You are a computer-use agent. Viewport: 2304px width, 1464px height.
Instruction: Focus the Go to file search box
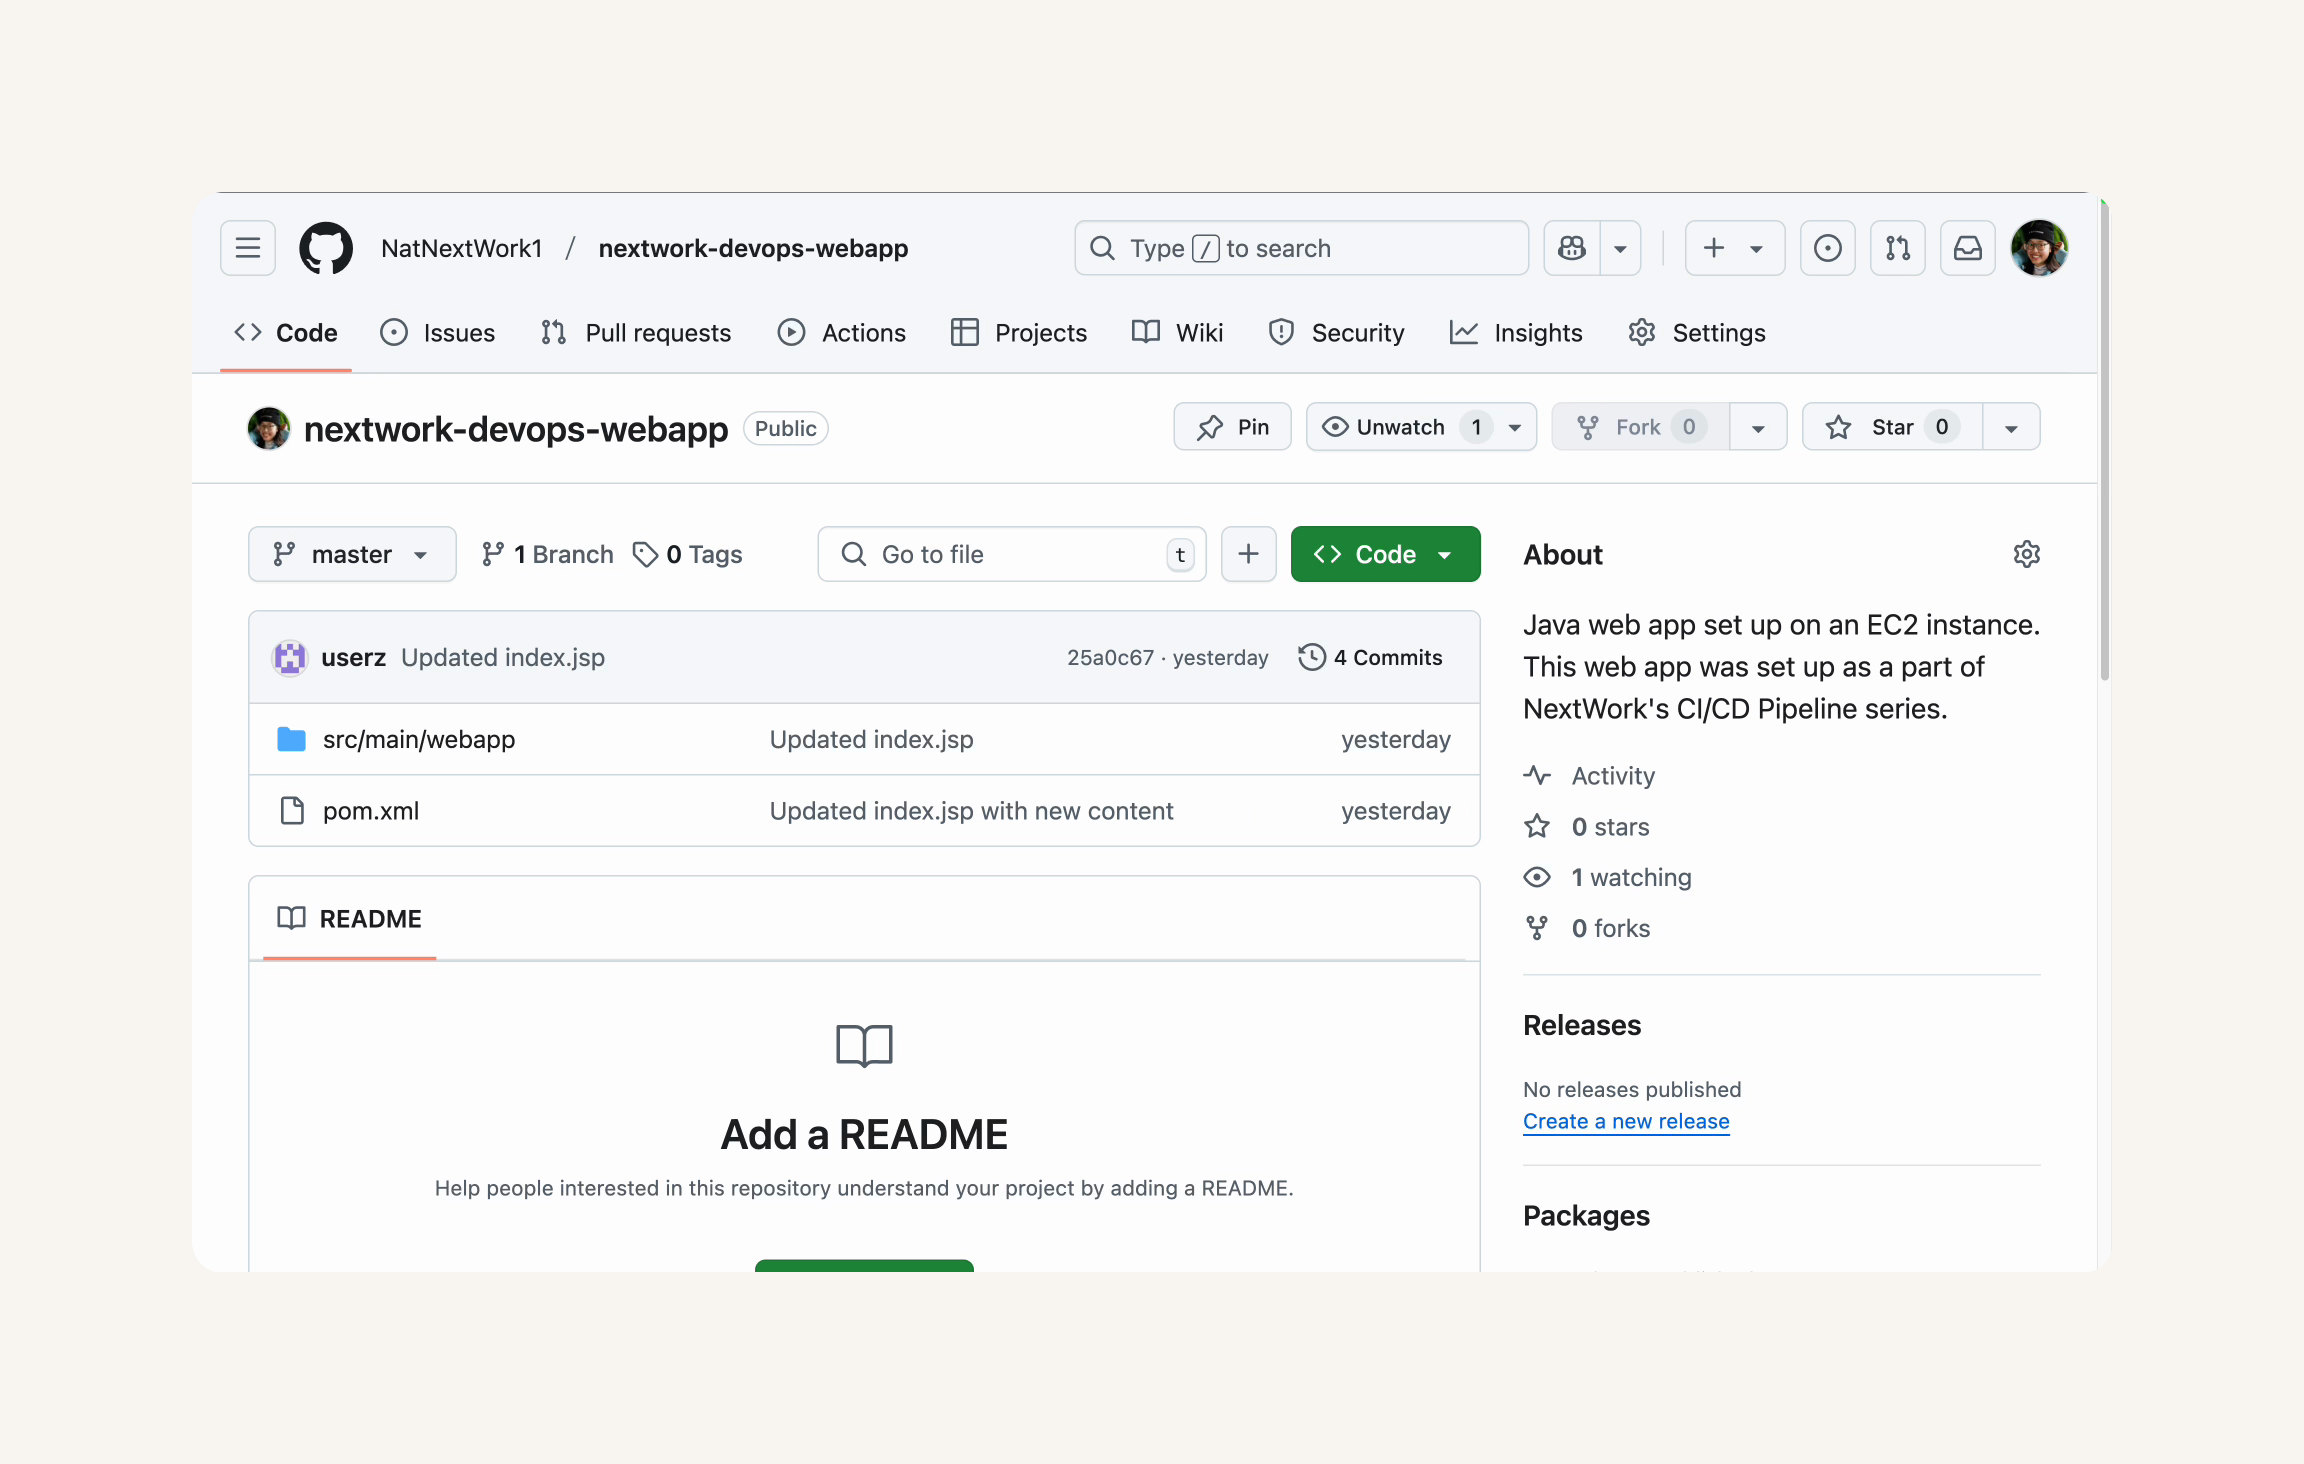(x=1012, y=554)
